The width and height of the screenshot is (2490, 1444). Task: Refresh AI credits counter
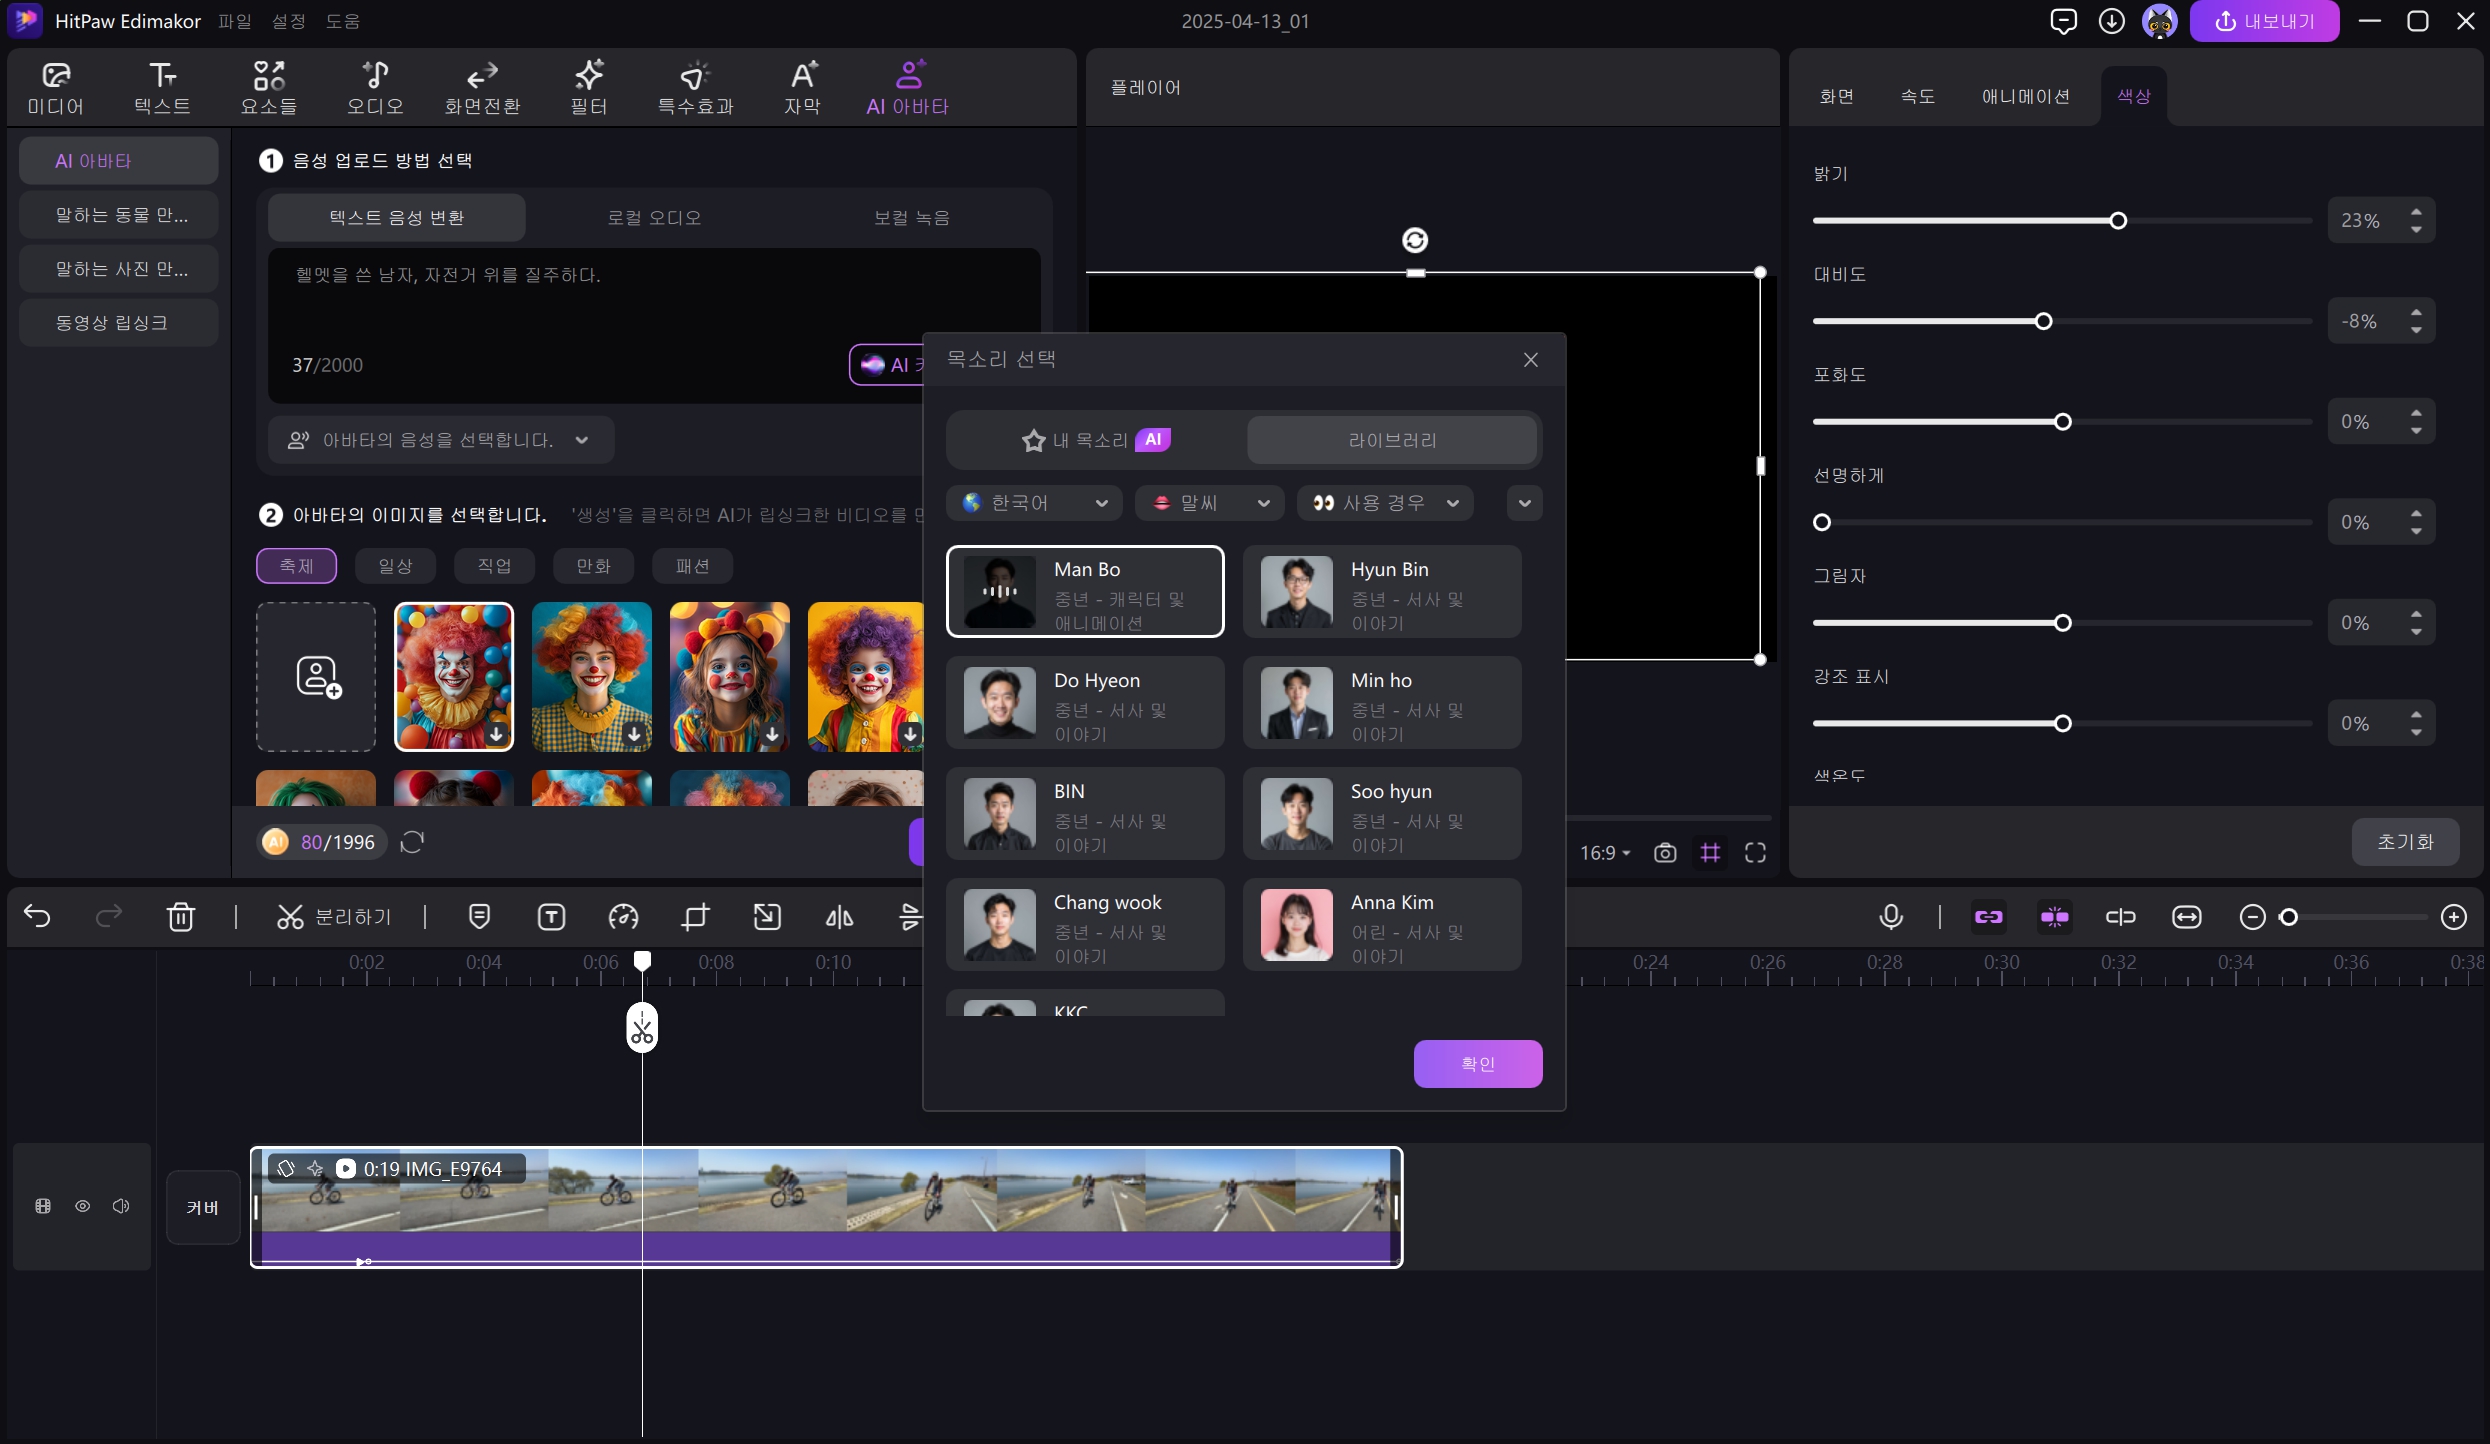412,842
